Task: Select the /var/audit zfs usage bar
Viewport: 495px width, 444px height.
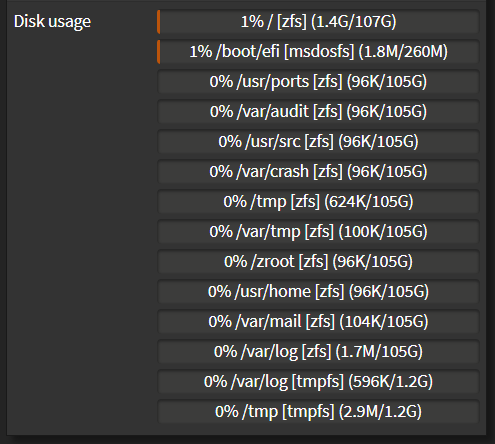Action: (318, 112)
